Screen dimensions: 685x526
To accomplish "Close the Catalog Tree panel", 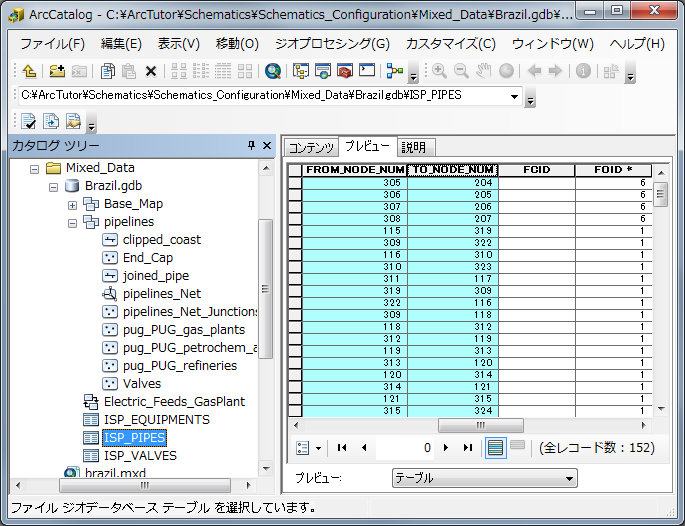I will [x=266, y=145].
